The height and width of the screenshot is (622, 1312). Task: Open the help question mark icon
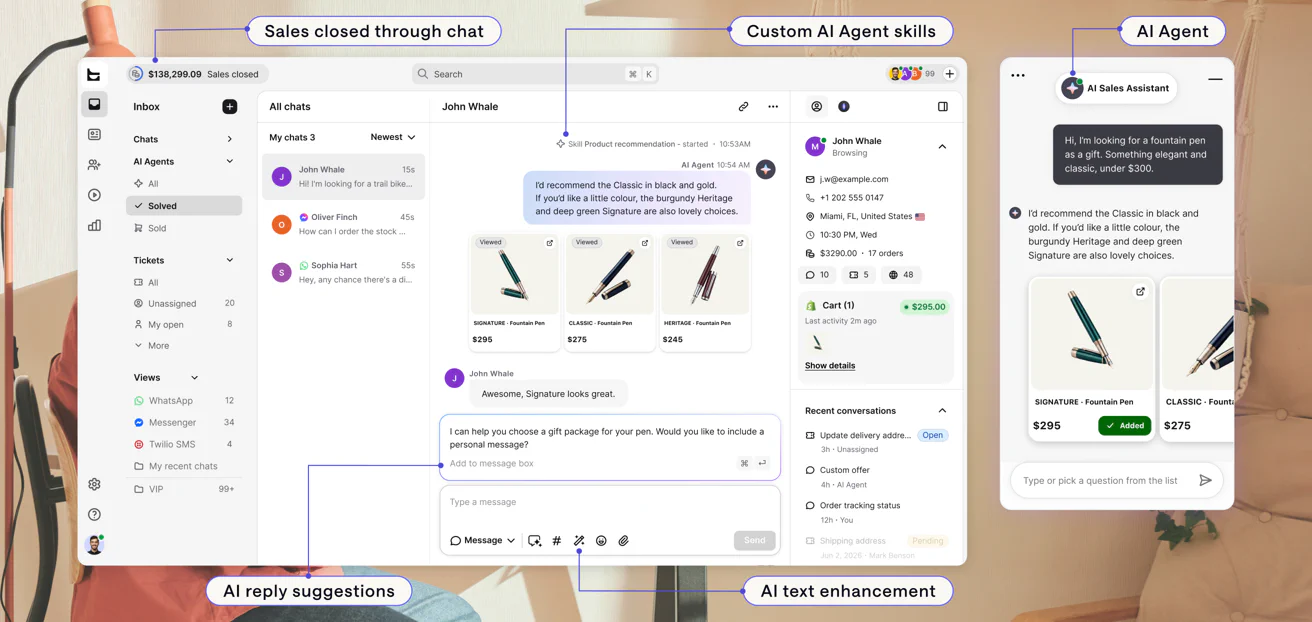tap(94, 514)
